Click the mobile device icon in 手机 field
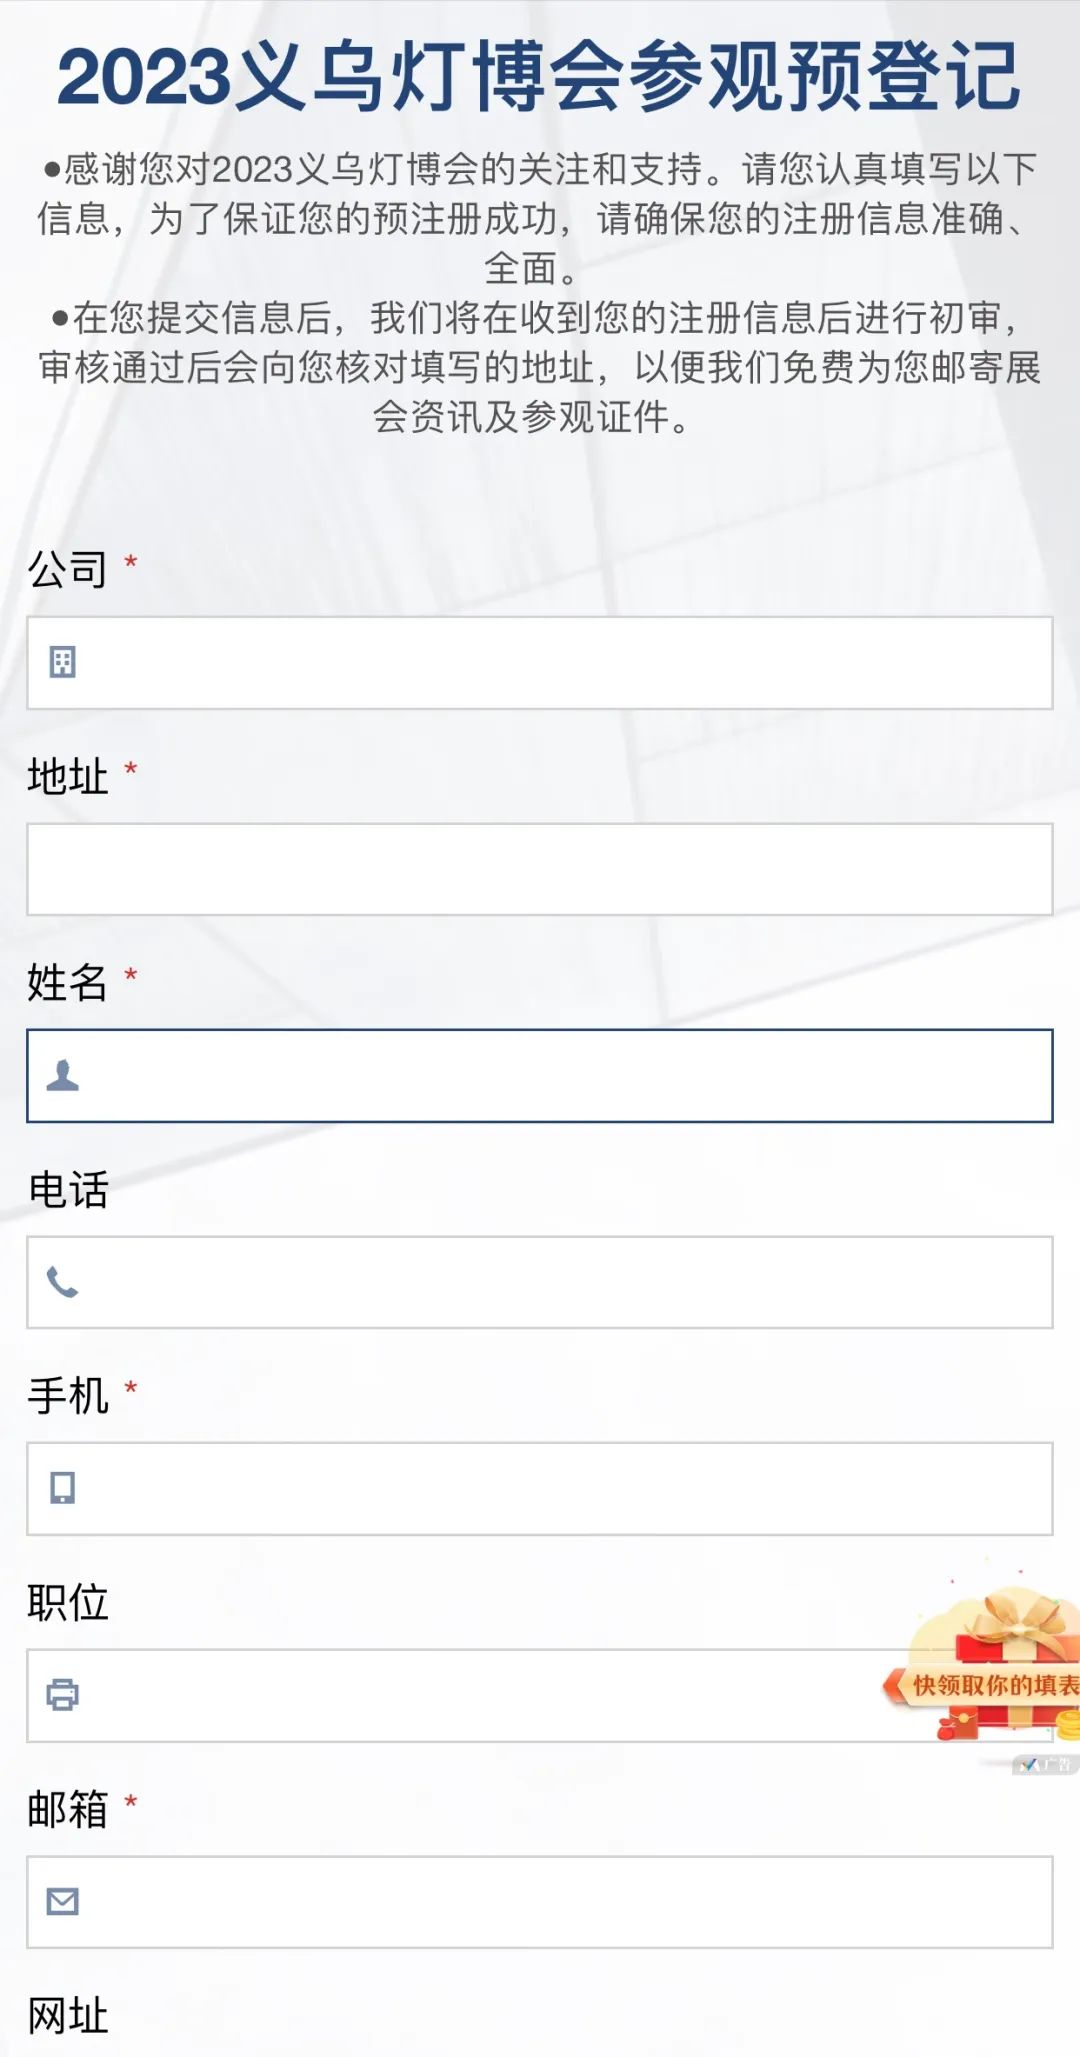This screenshot has width=1080, height=2057. pos(62,1488)
